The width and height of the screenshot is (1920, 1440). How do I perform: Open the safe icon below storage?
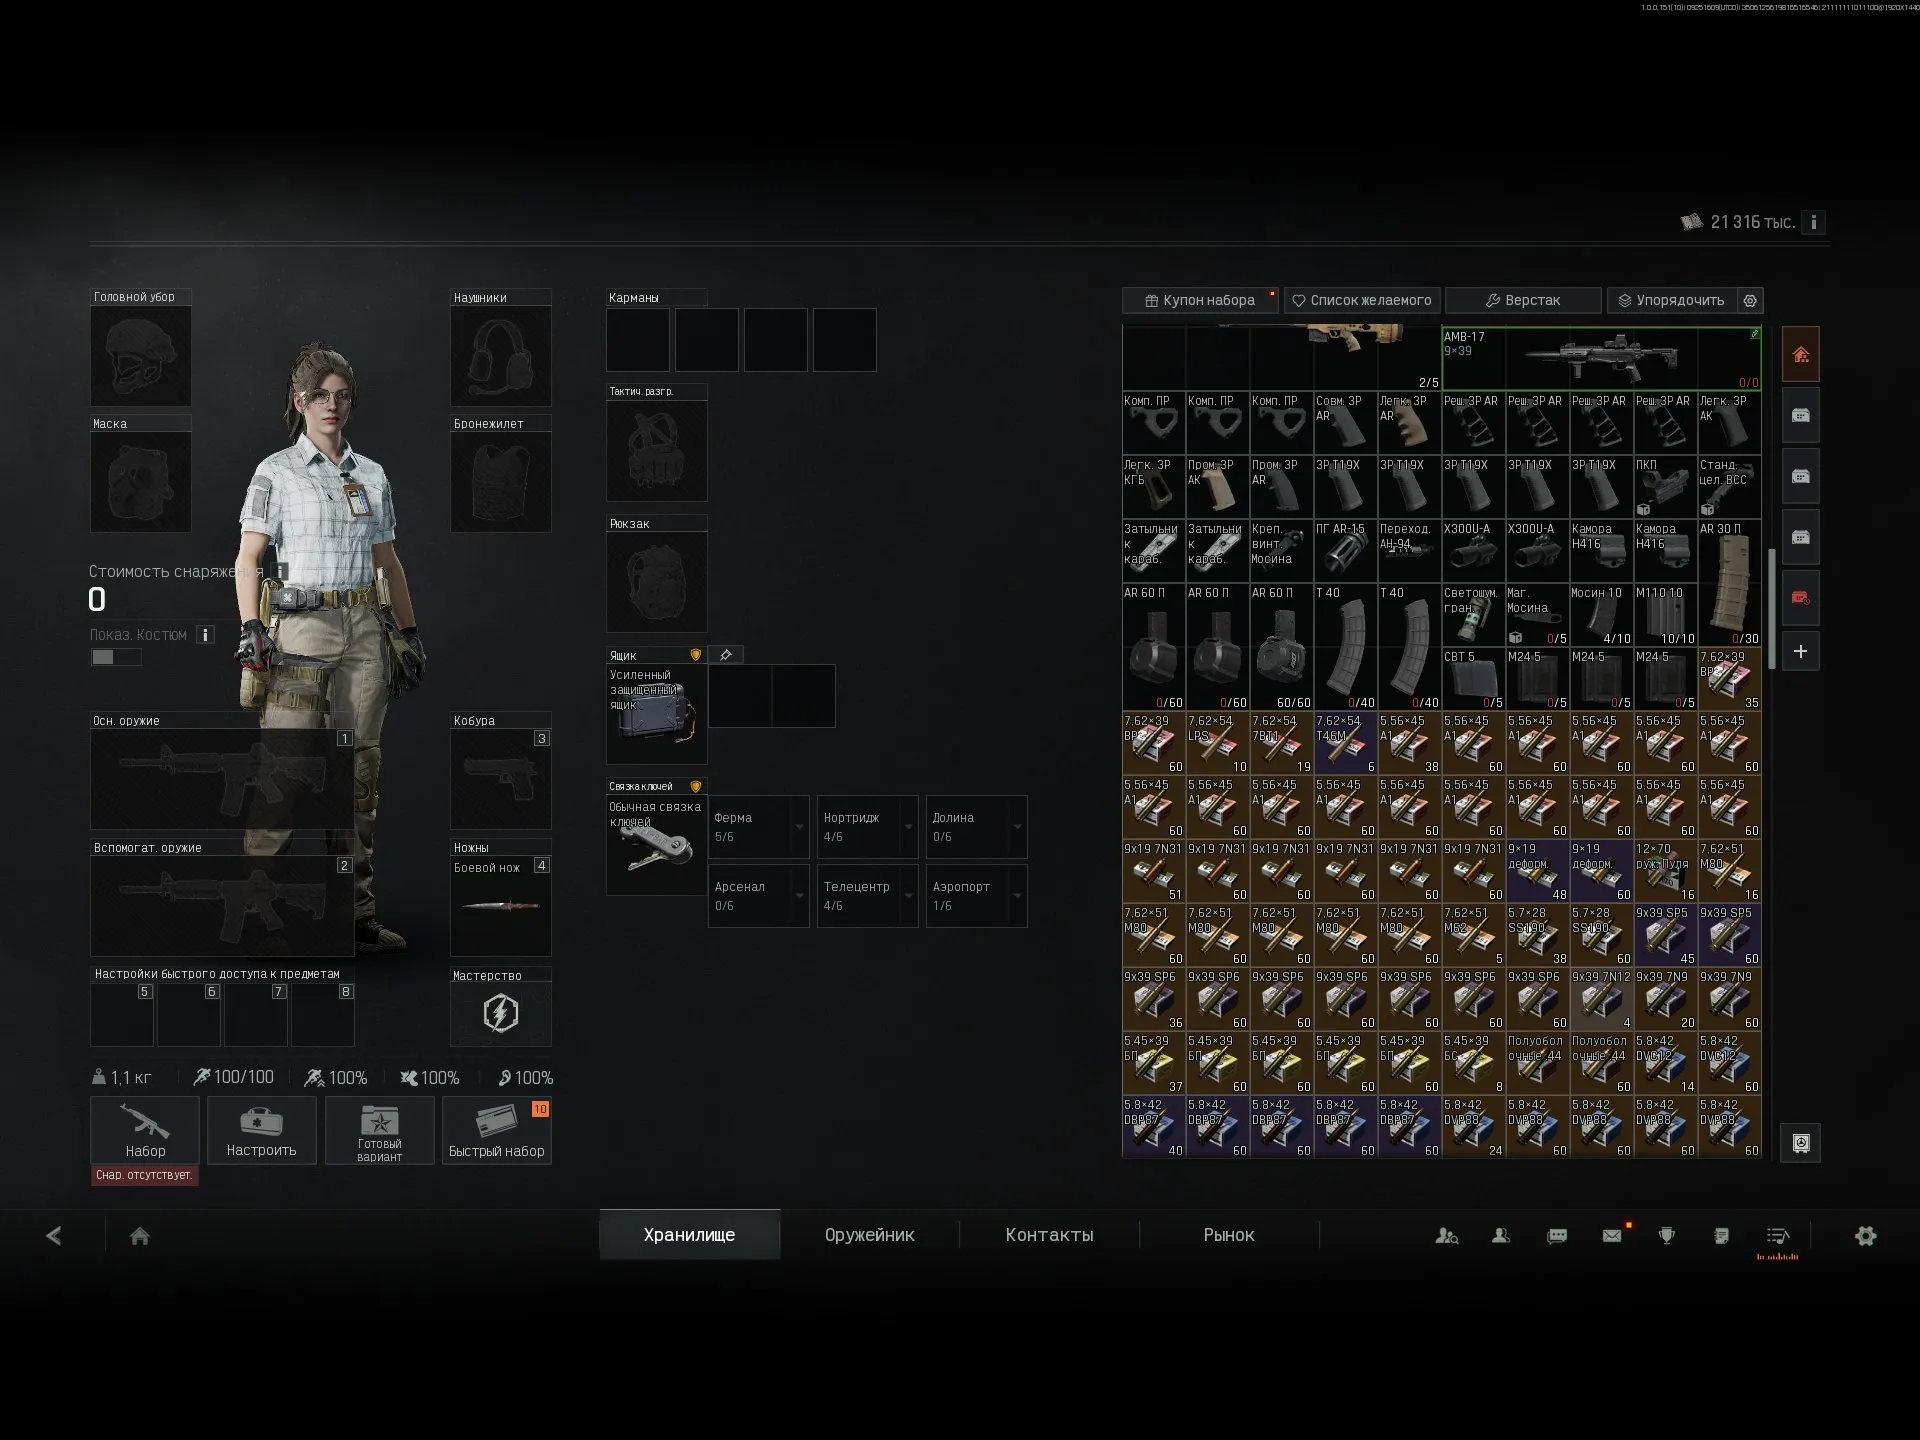pyautogui.click(x=1800, y=1143)
